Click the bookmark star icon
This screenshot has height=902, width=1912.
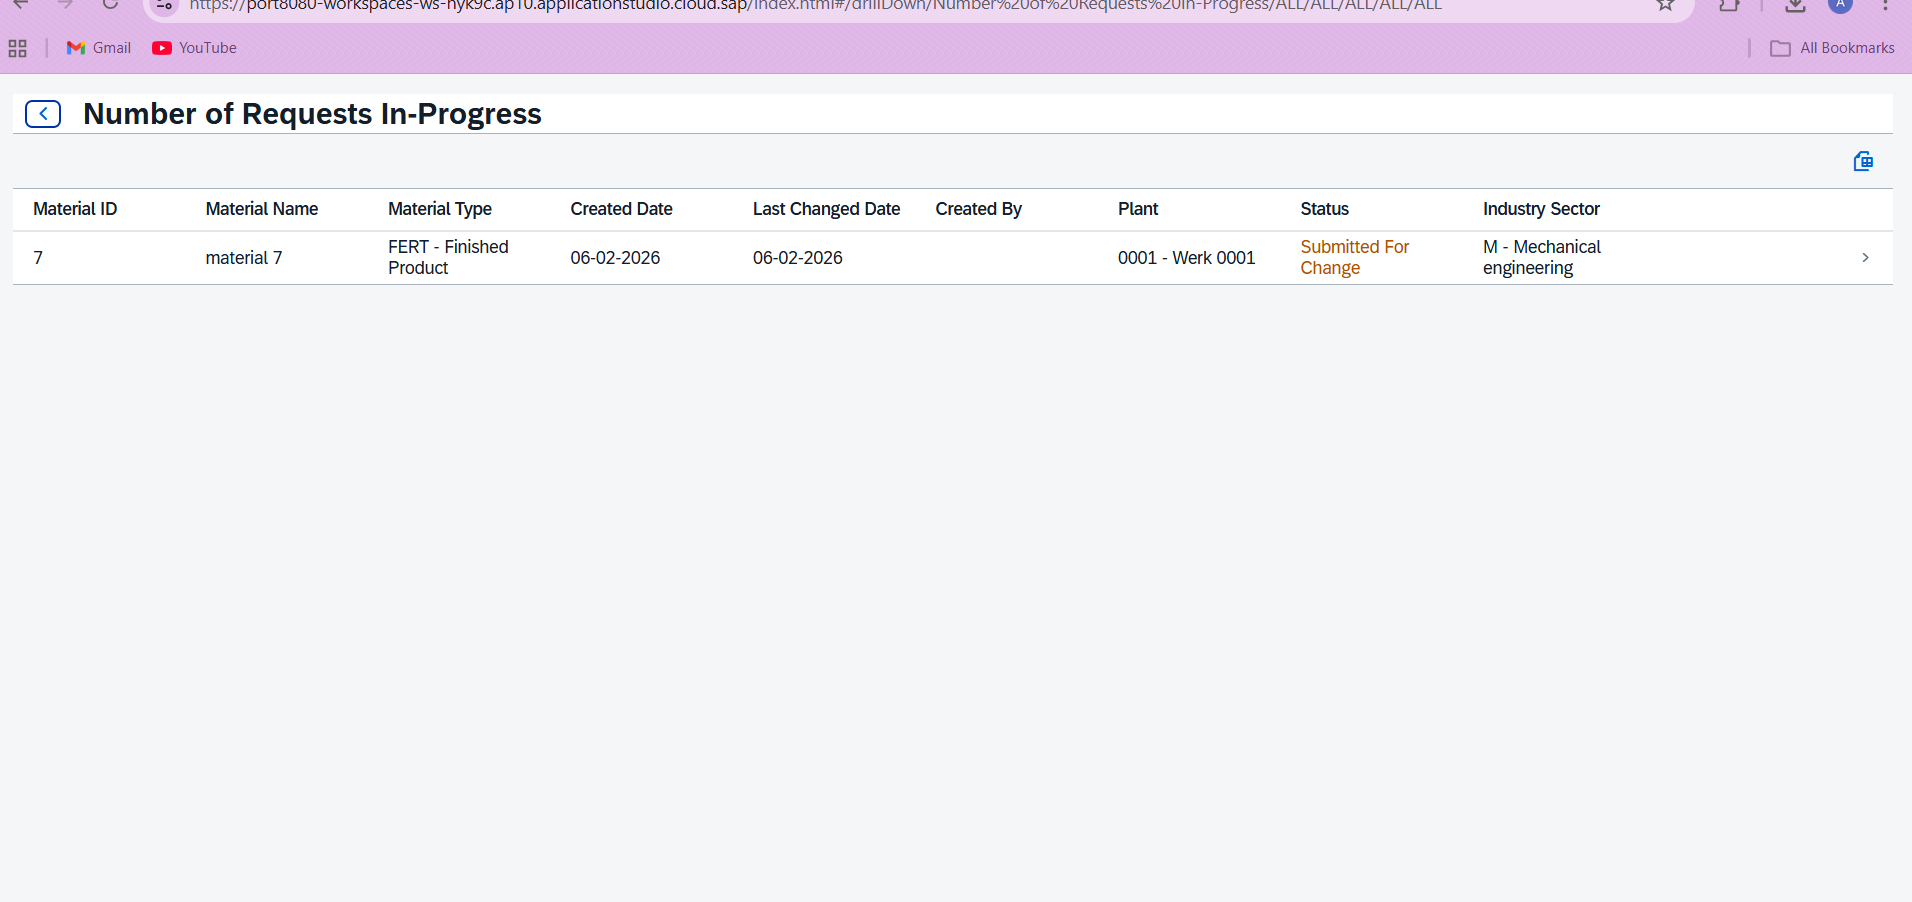(1665, 5)
